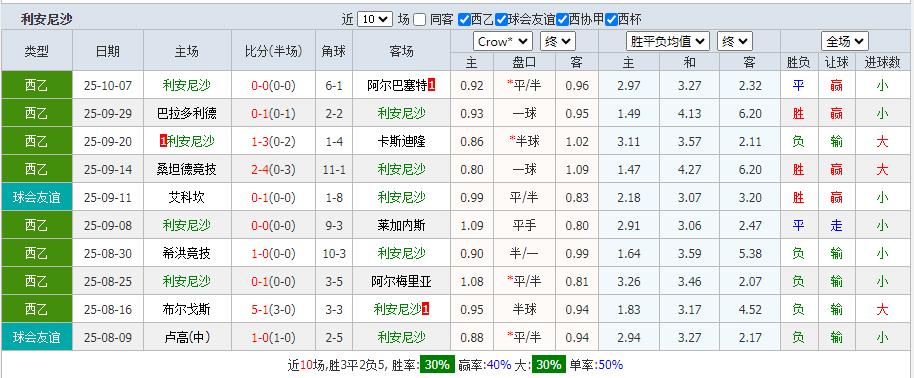
Task: Click the 40% 赢率 value
Action: pyautogui.click(x=500, y=365)
